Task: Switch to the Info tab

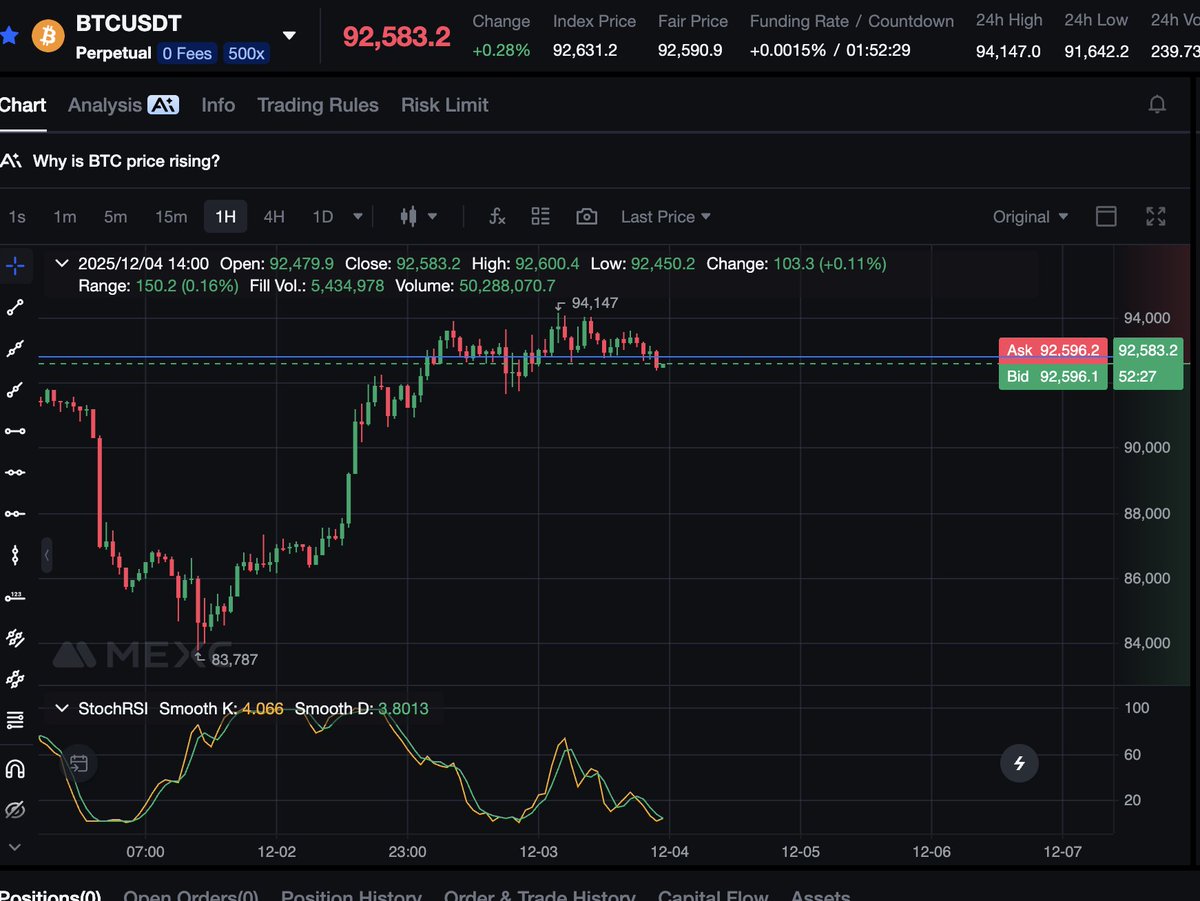Action: tap(218, 105)
